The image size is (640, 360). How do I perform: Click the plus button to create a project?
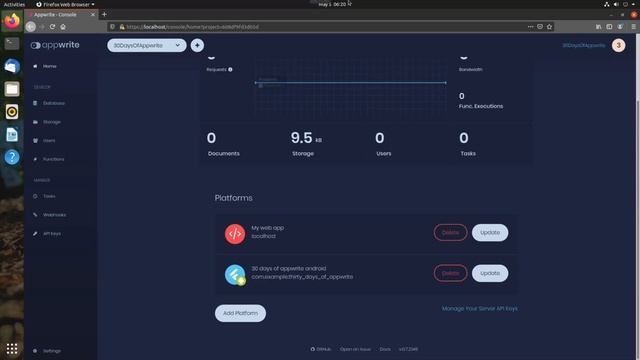pyautogui.click(x=197, y=45)
